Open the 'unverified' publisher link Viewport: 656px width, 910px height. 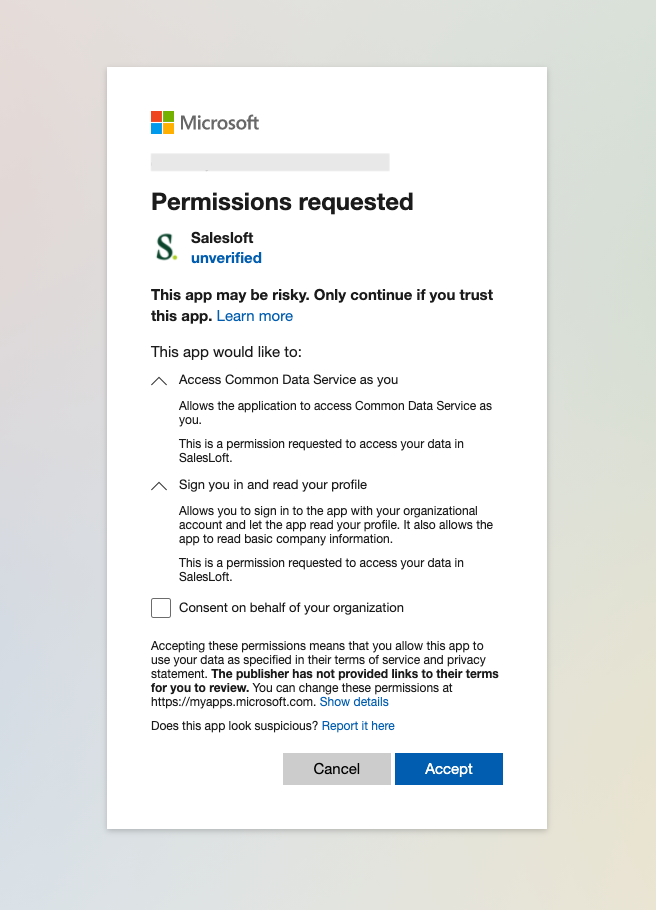[x=226, y=258]
